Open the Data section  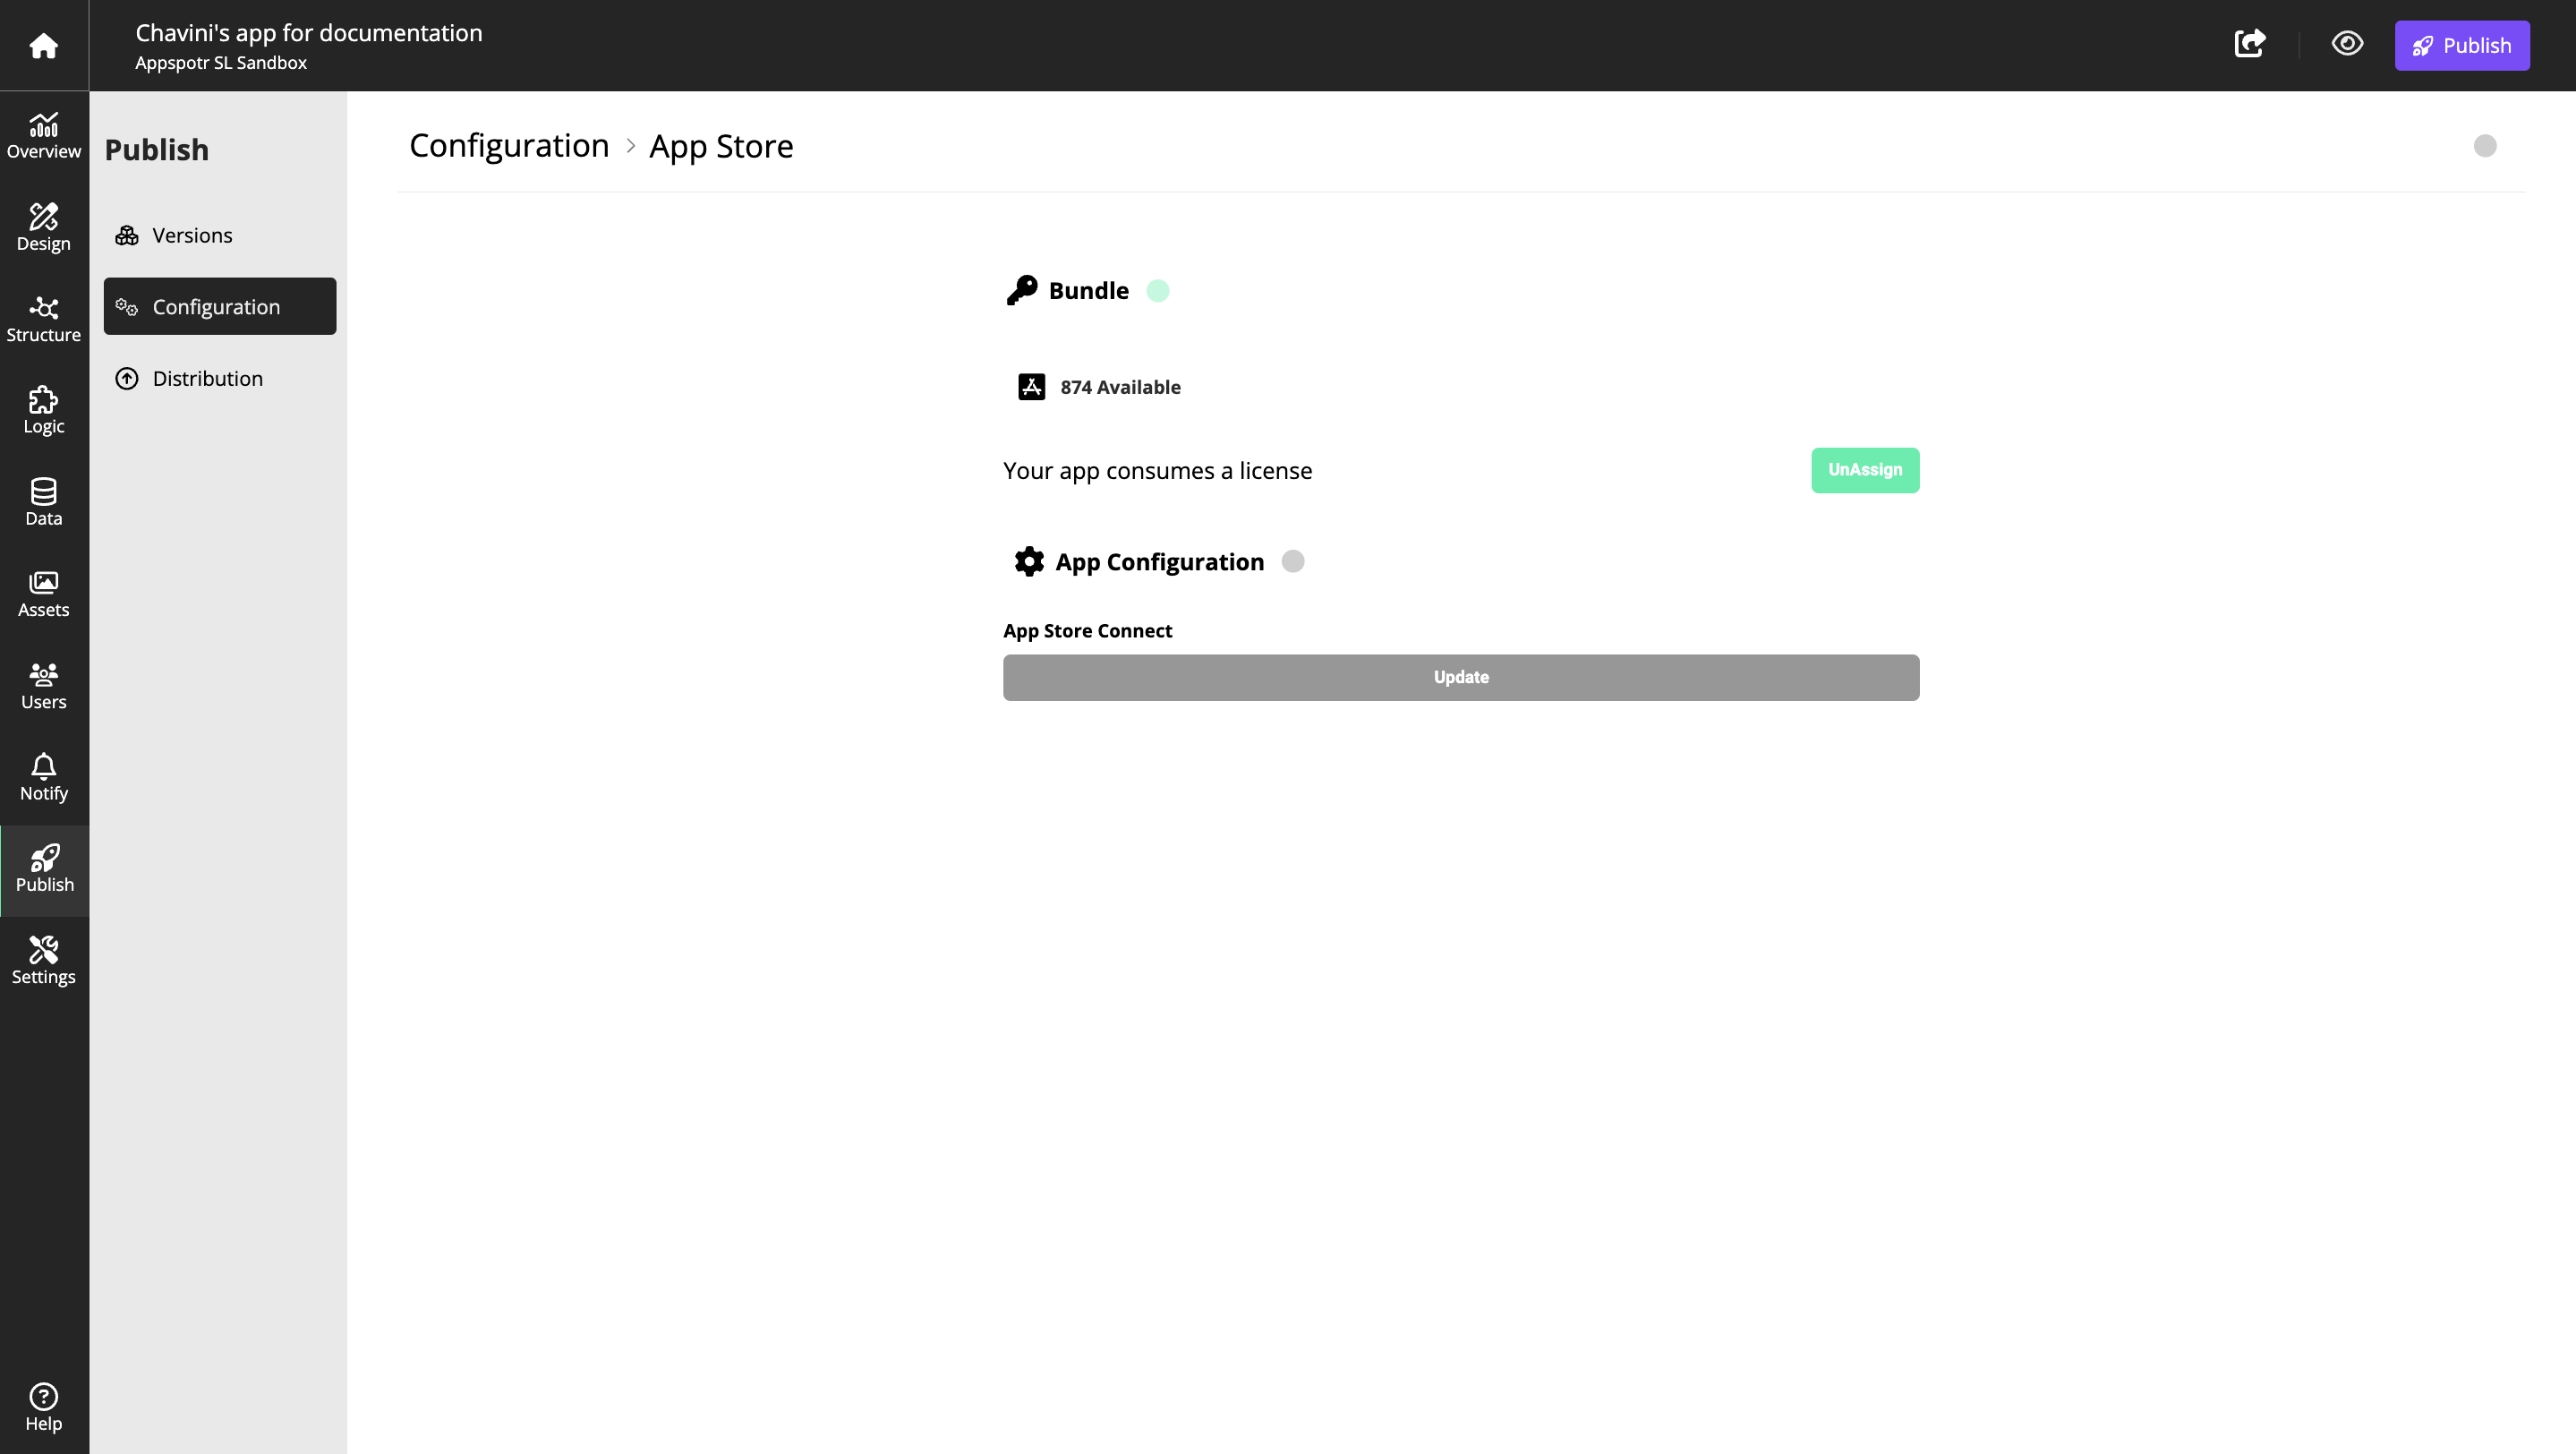[x=43, y=503]
